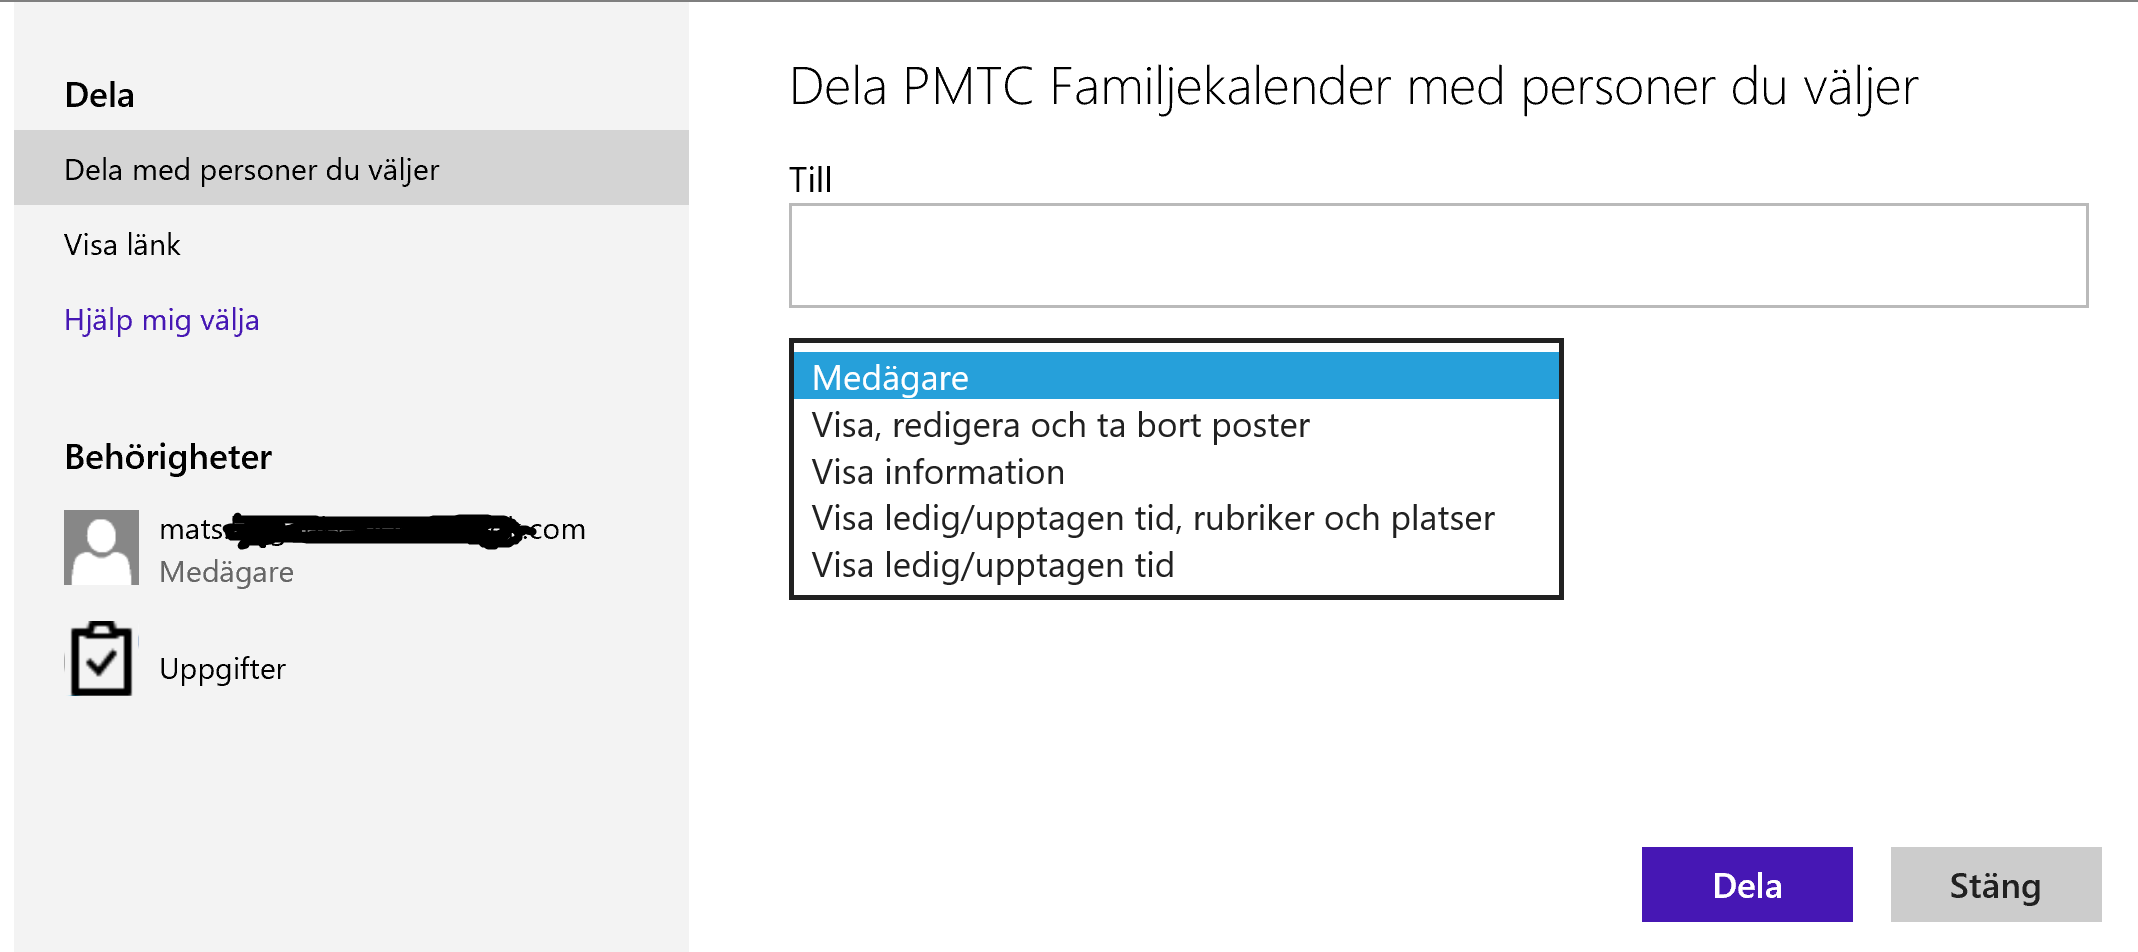Screen dimensions: 2138x952
Task: Click the Till field label
Action: (810, 180)
